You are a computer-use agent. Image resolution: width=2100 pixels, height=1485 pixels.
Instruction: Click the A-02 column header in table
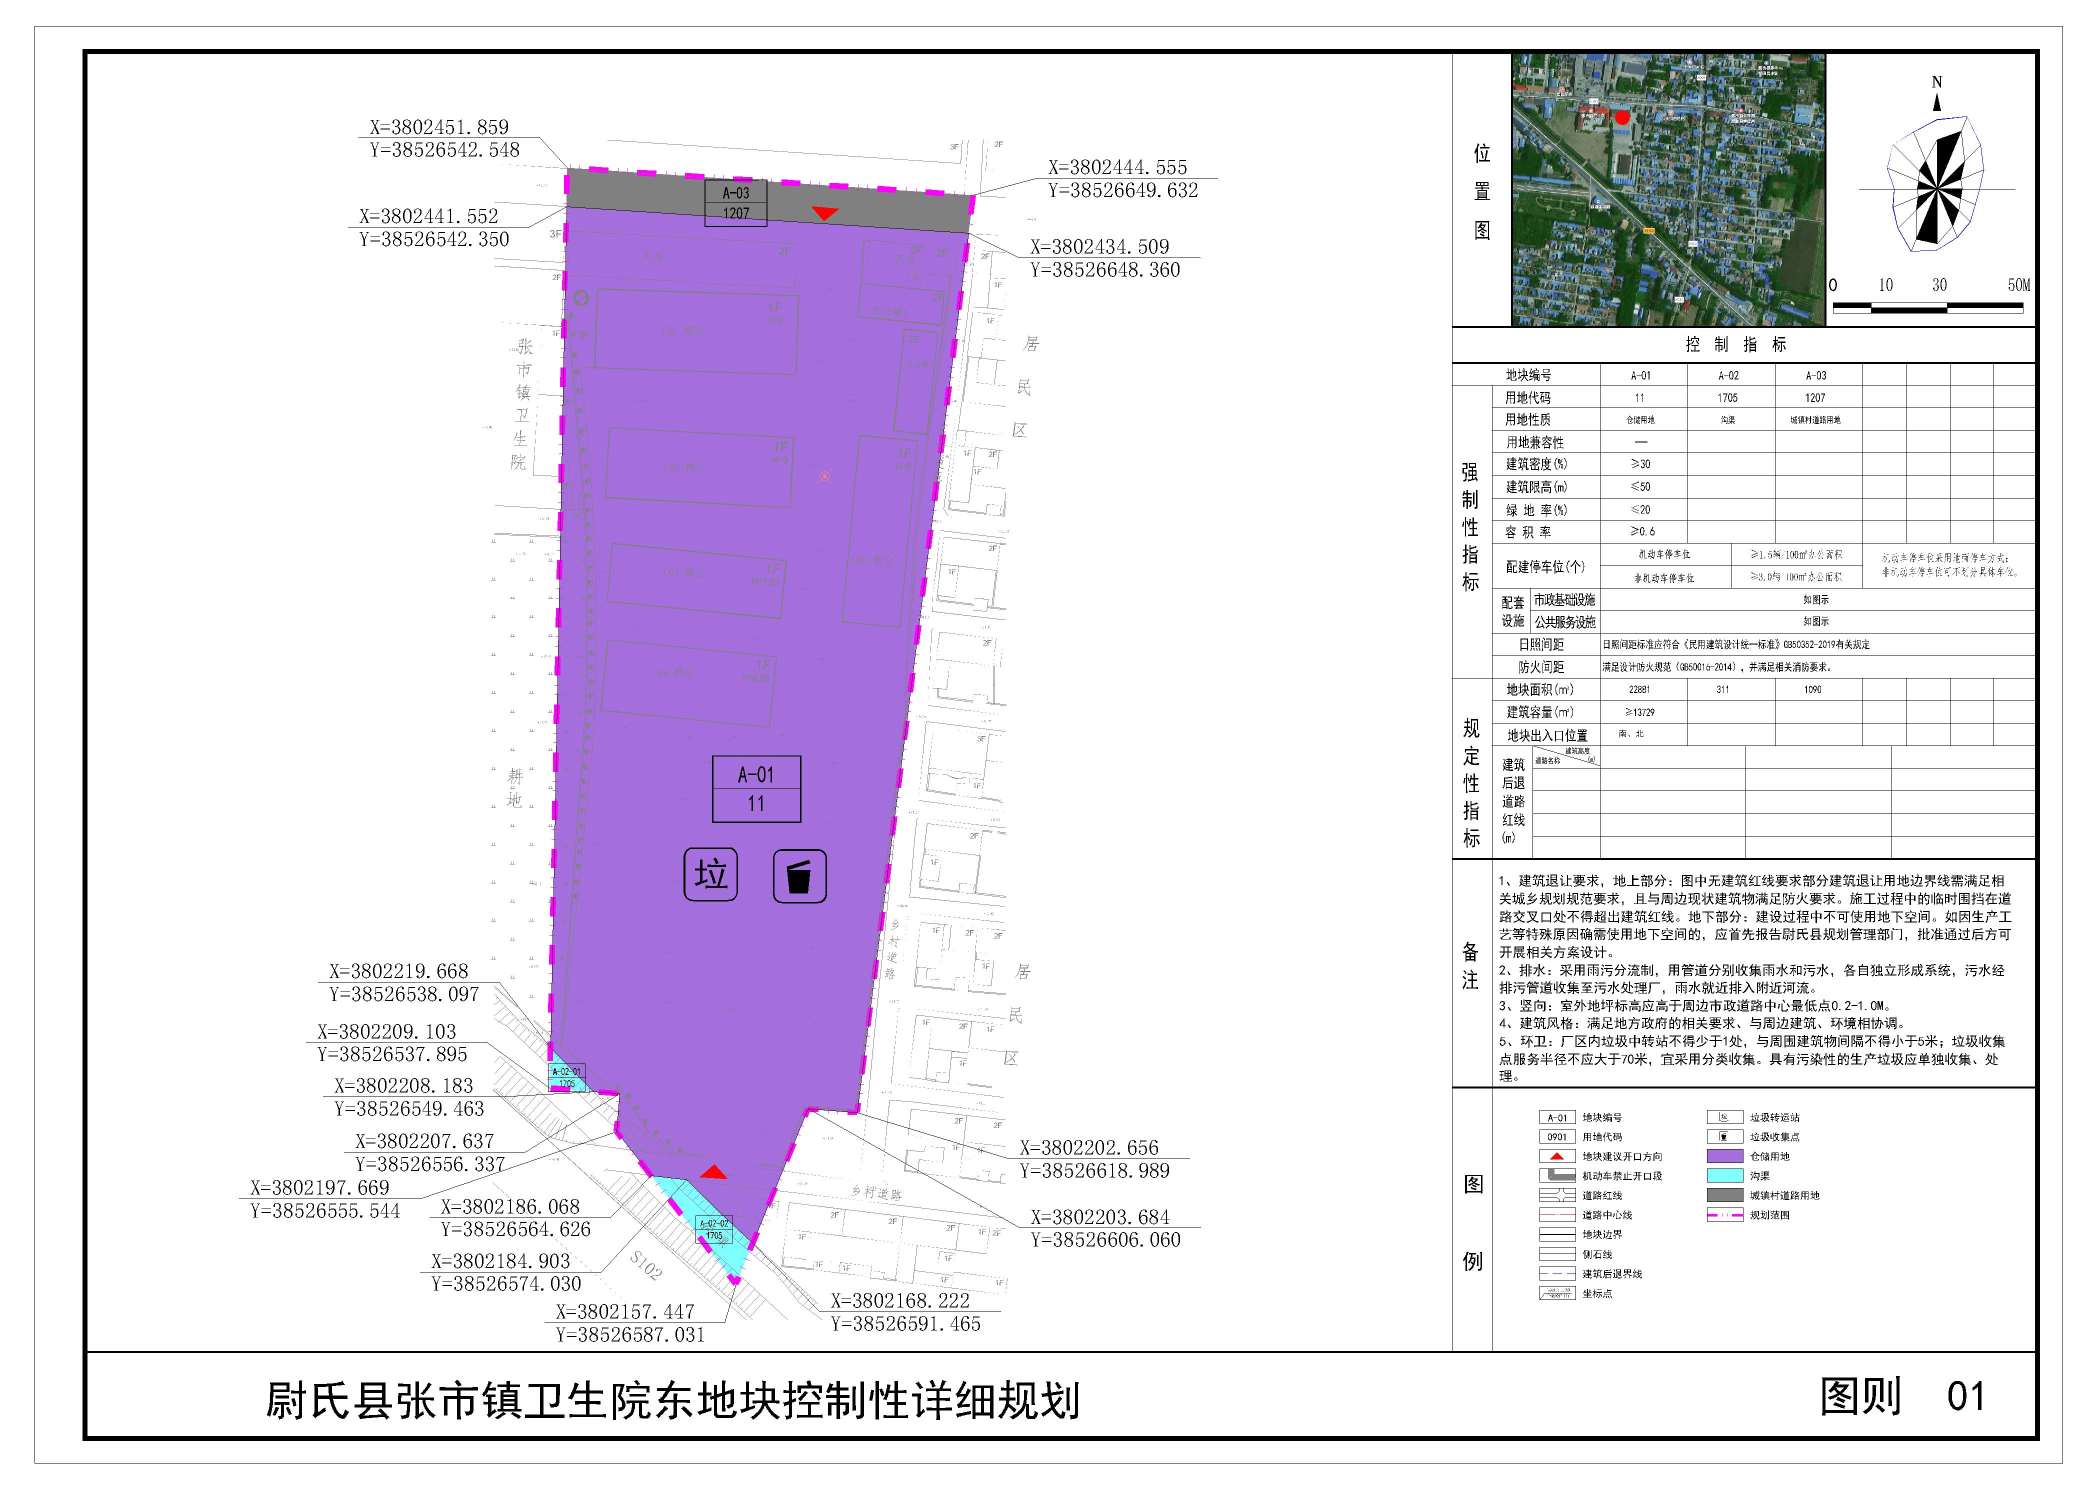(x=1728, y=376)
